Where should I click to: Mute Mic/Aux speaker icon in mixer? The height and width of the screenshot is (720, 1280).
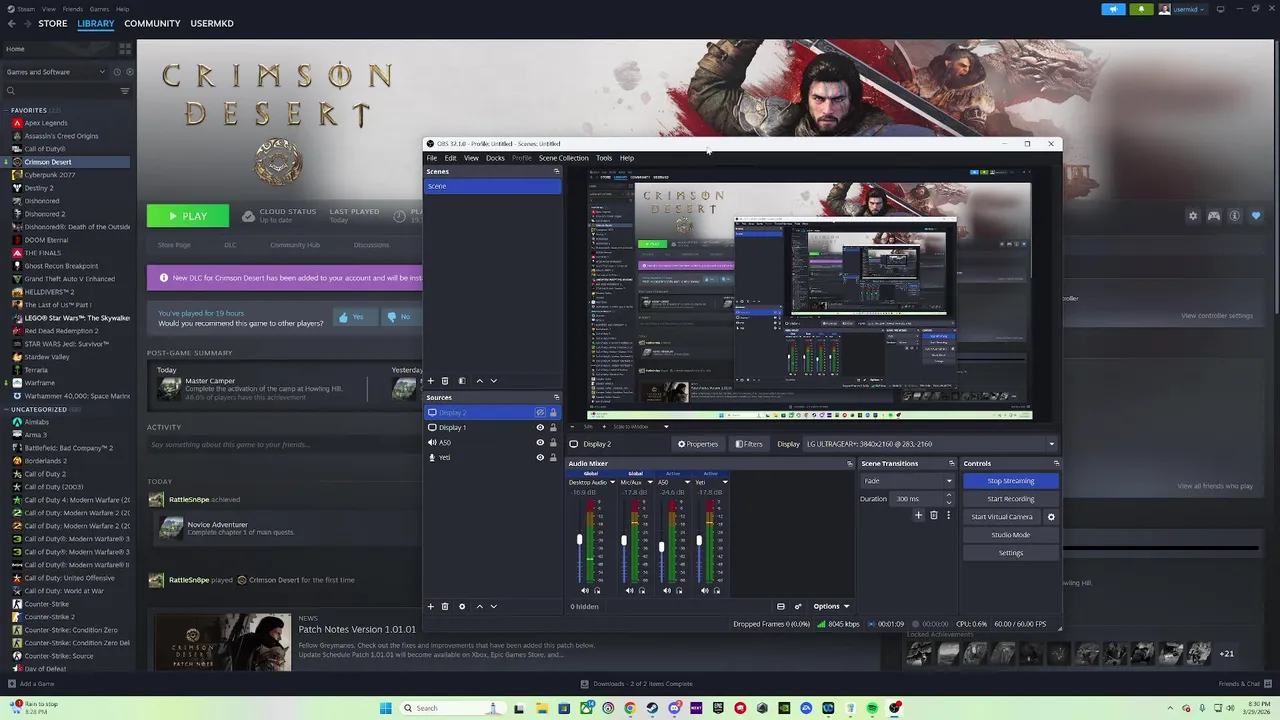tap(629, 590)
